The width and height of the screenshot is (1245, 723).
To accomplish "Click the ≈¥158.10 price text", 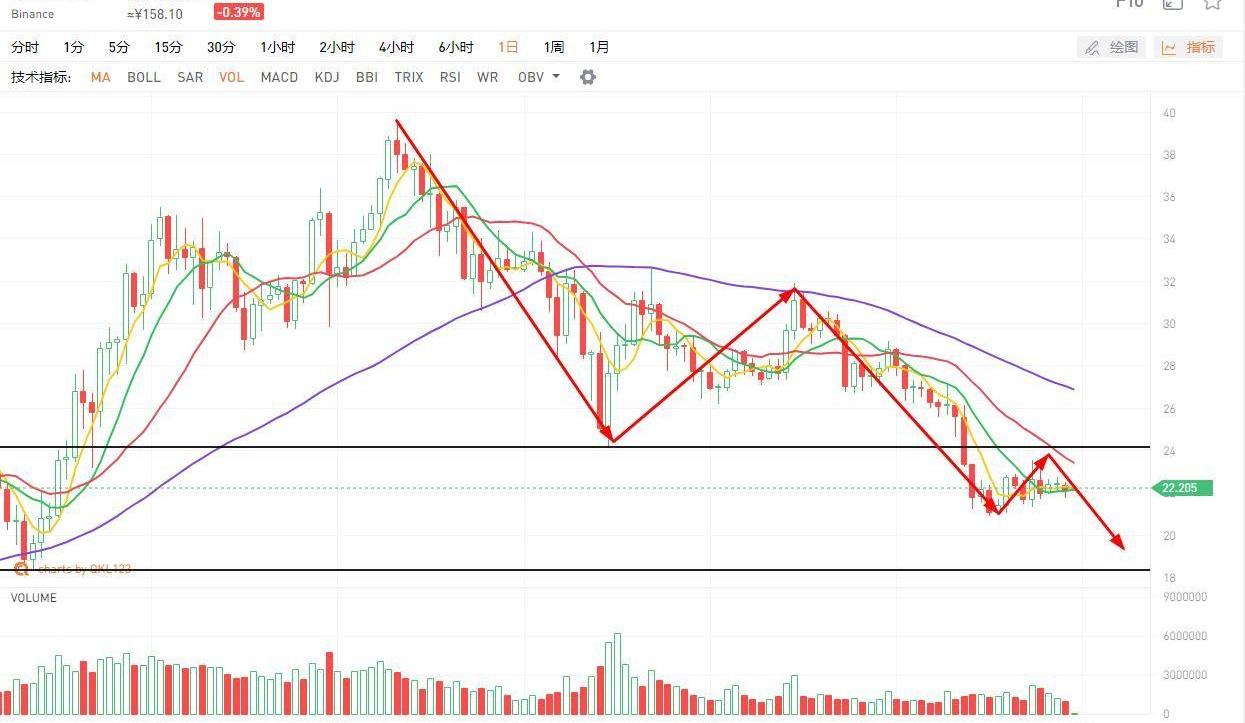I will click(x=155, y=14).
